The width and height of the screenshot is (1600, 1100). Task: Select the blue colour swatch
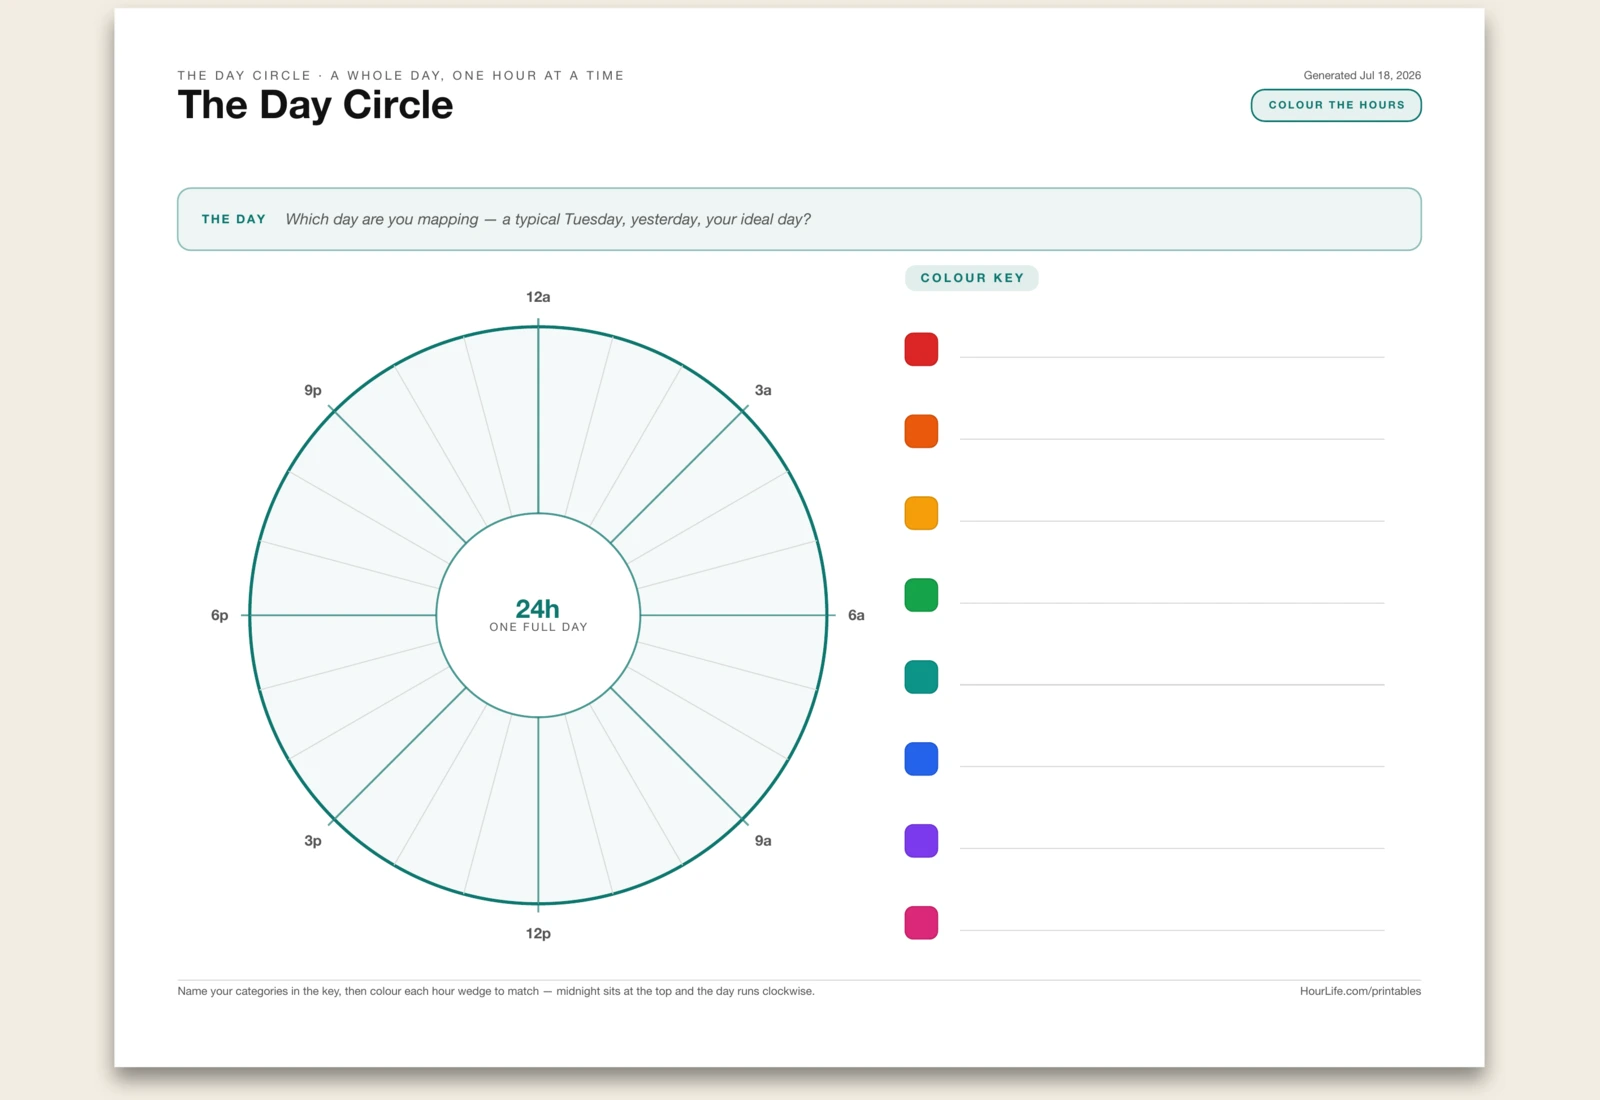point(921,759)
